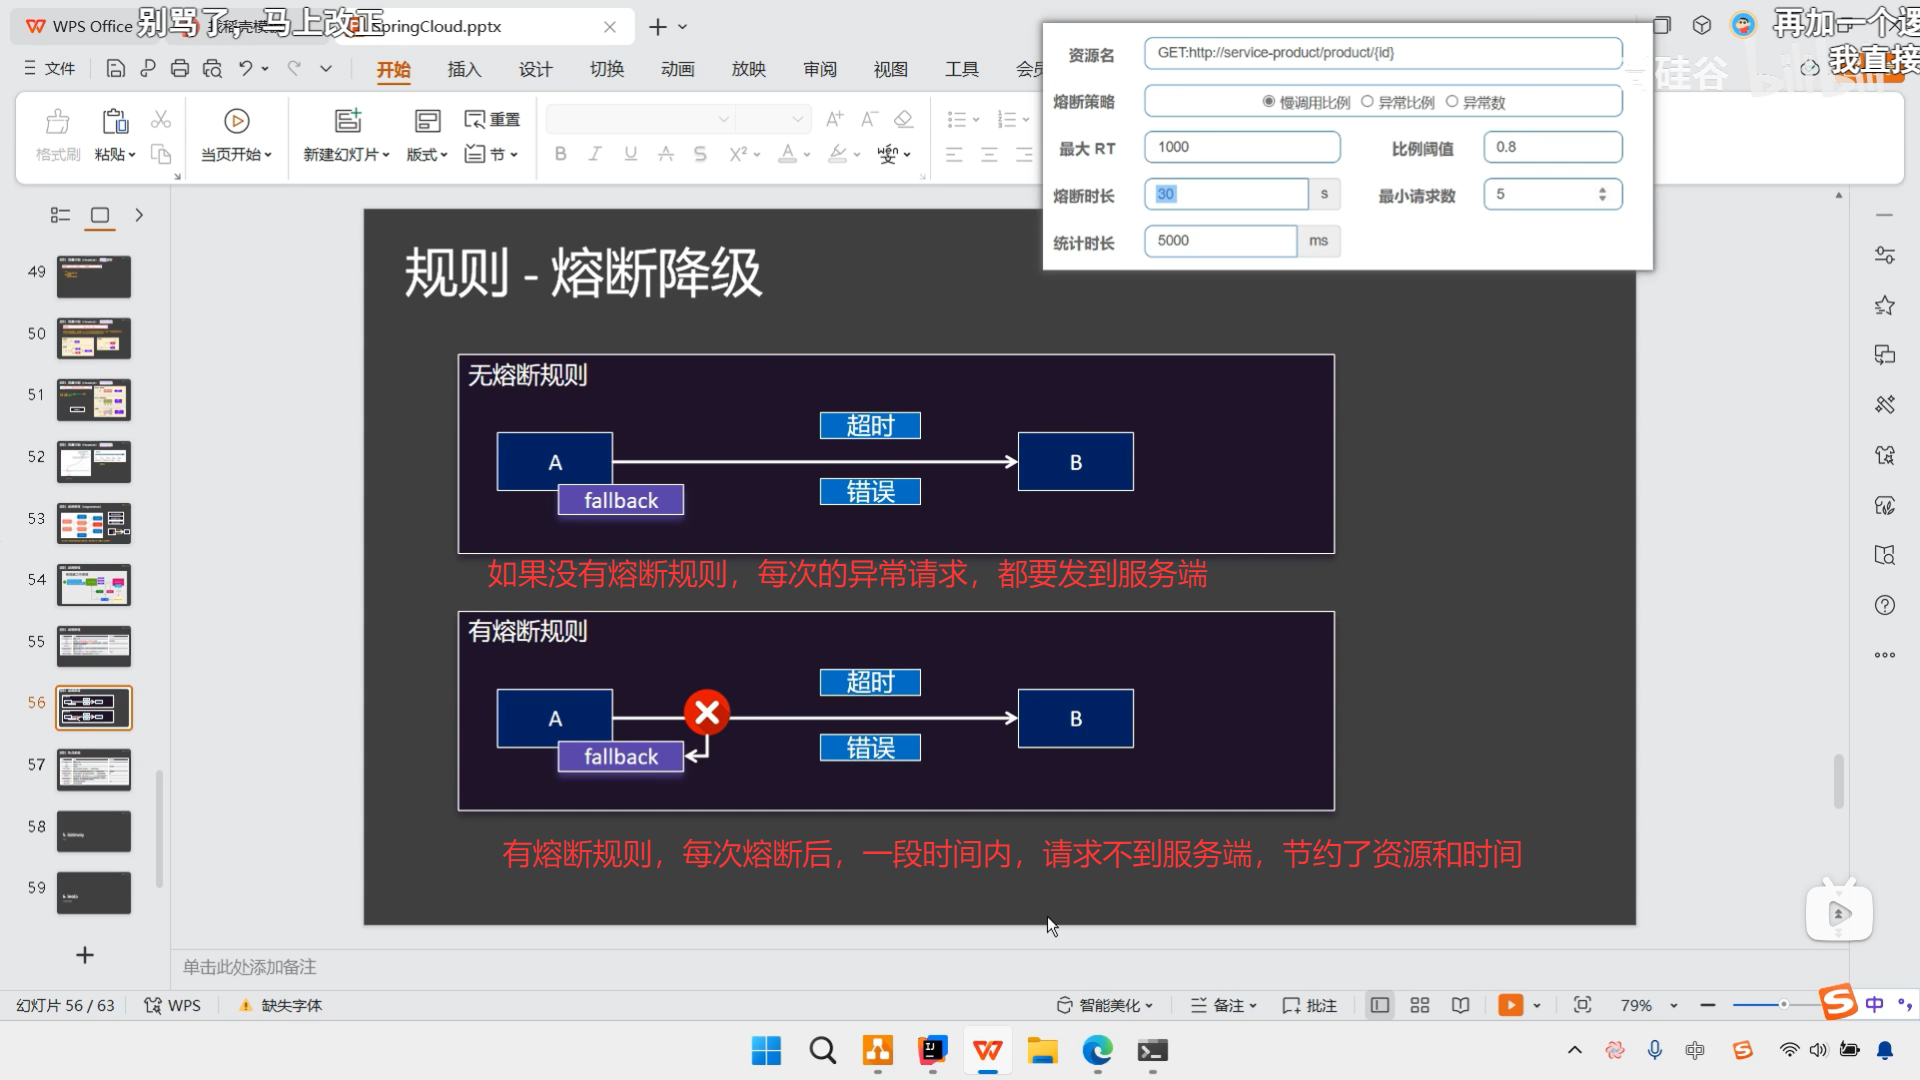Open the 插入 ribbon tab

point(464,69)
